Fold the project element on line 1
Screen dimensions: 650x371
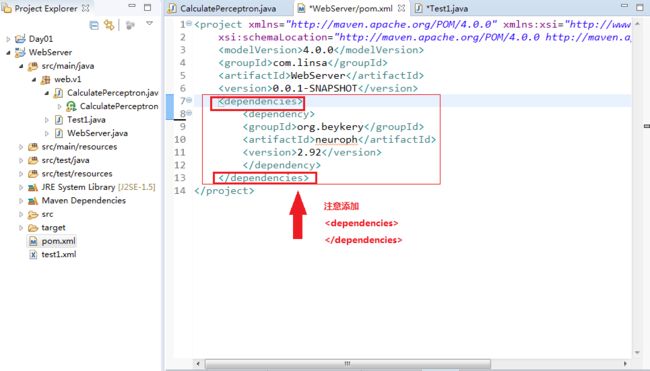pos(189,24)
